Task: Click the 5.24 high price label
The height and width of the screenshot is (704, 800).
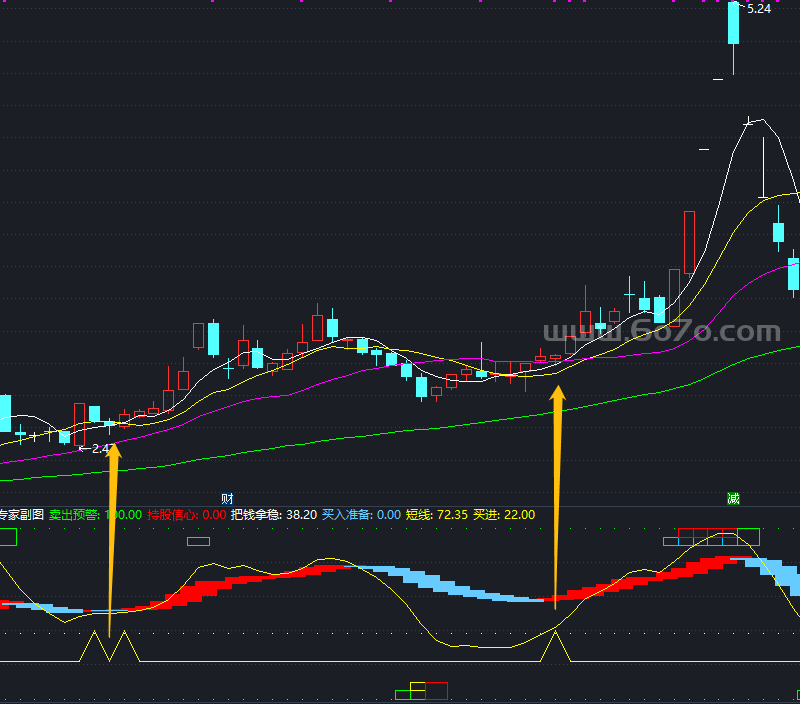Action: 759,9
